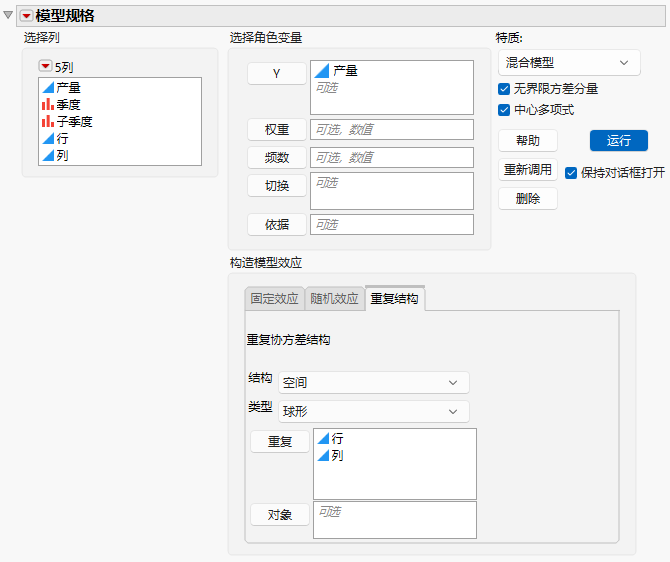Open the red triangle menu beside 模型规格
Viewport: 670px width, 562px height.
tap(26, 16)
